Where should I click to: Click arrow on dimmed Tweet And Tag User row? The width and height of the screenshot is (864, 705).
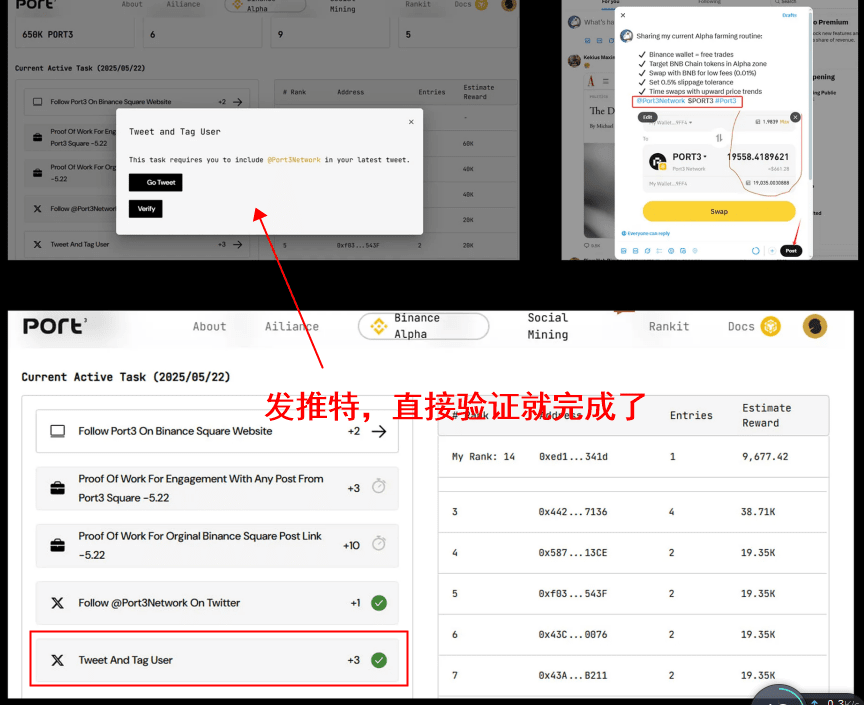point(237,244)
